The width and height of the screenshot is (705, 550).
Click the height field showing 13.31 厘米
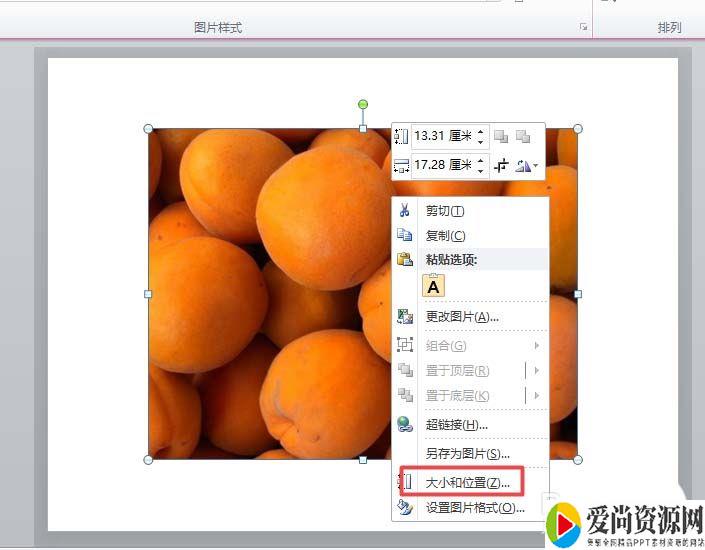pos(442,136)
